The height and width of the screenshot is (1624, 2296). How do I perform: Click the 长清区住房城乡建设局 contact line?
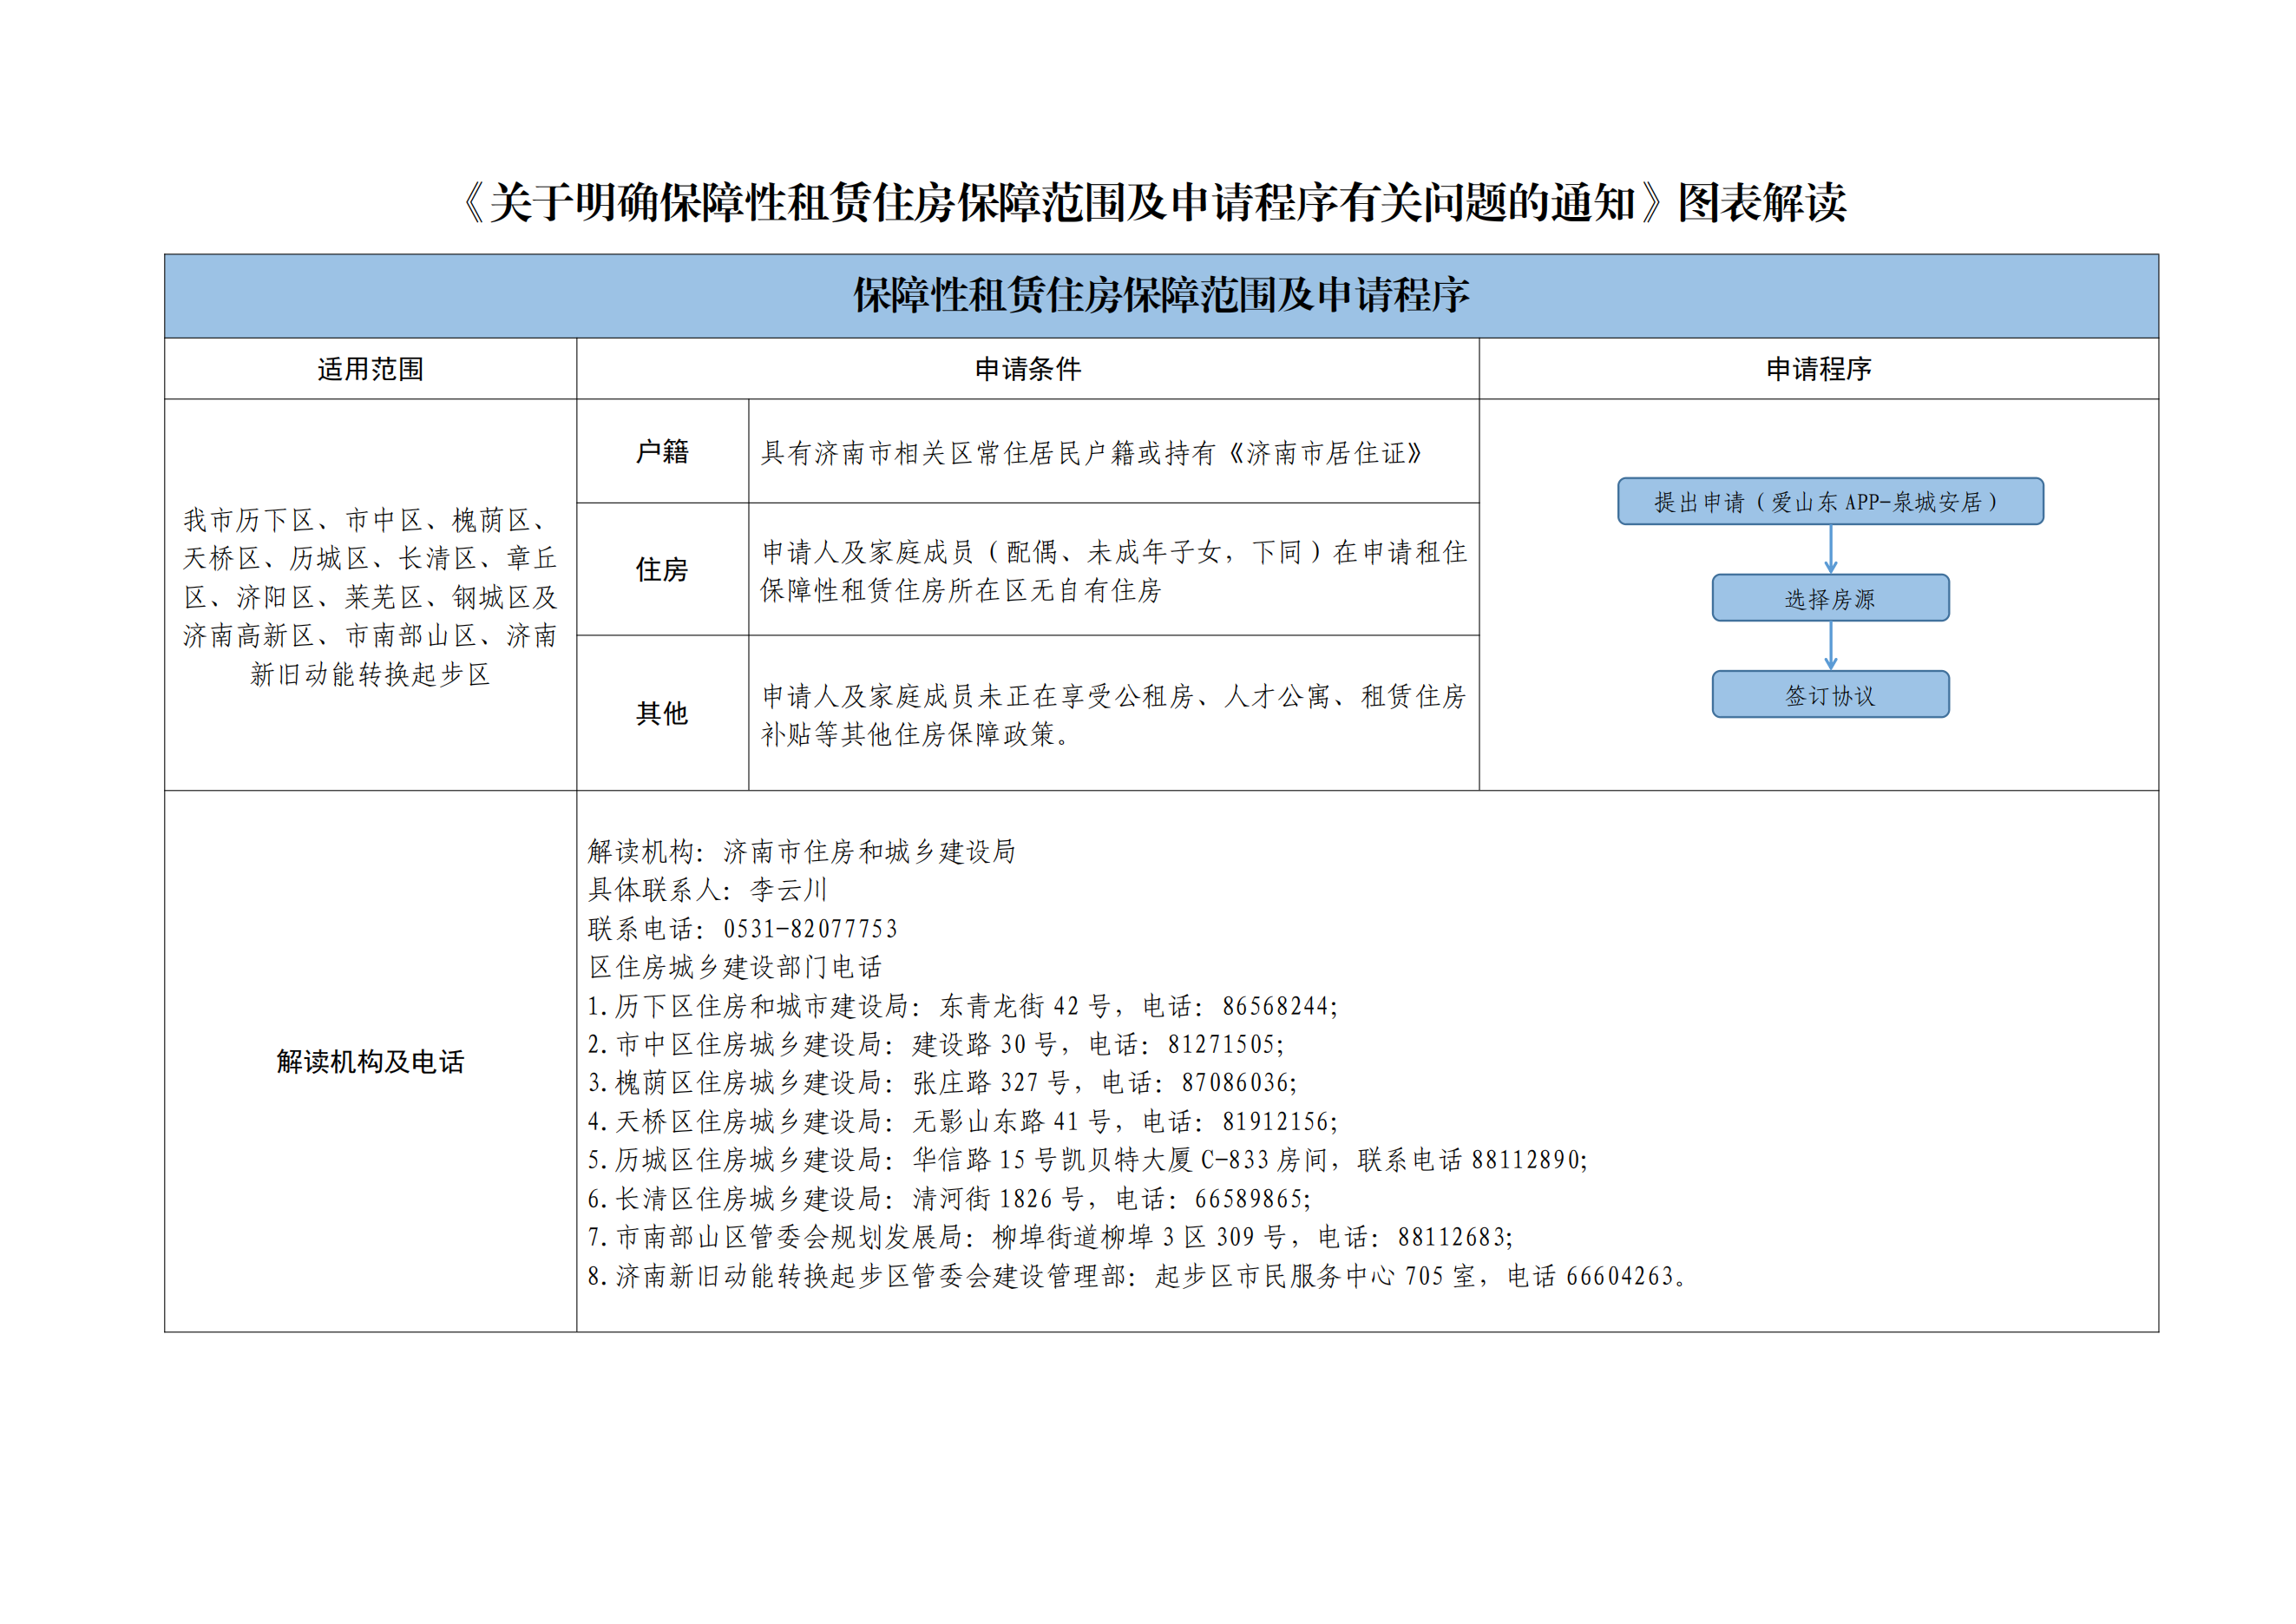point(949,1199)
